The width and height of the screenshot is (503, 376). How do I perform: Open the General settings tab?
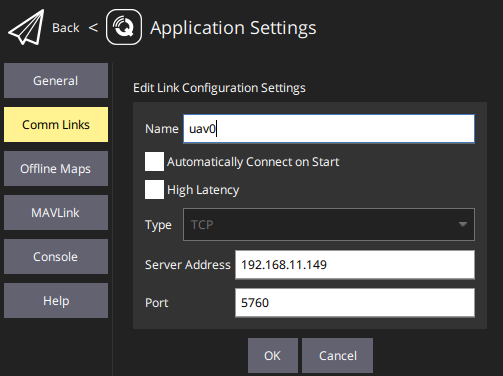coord(56,81)
